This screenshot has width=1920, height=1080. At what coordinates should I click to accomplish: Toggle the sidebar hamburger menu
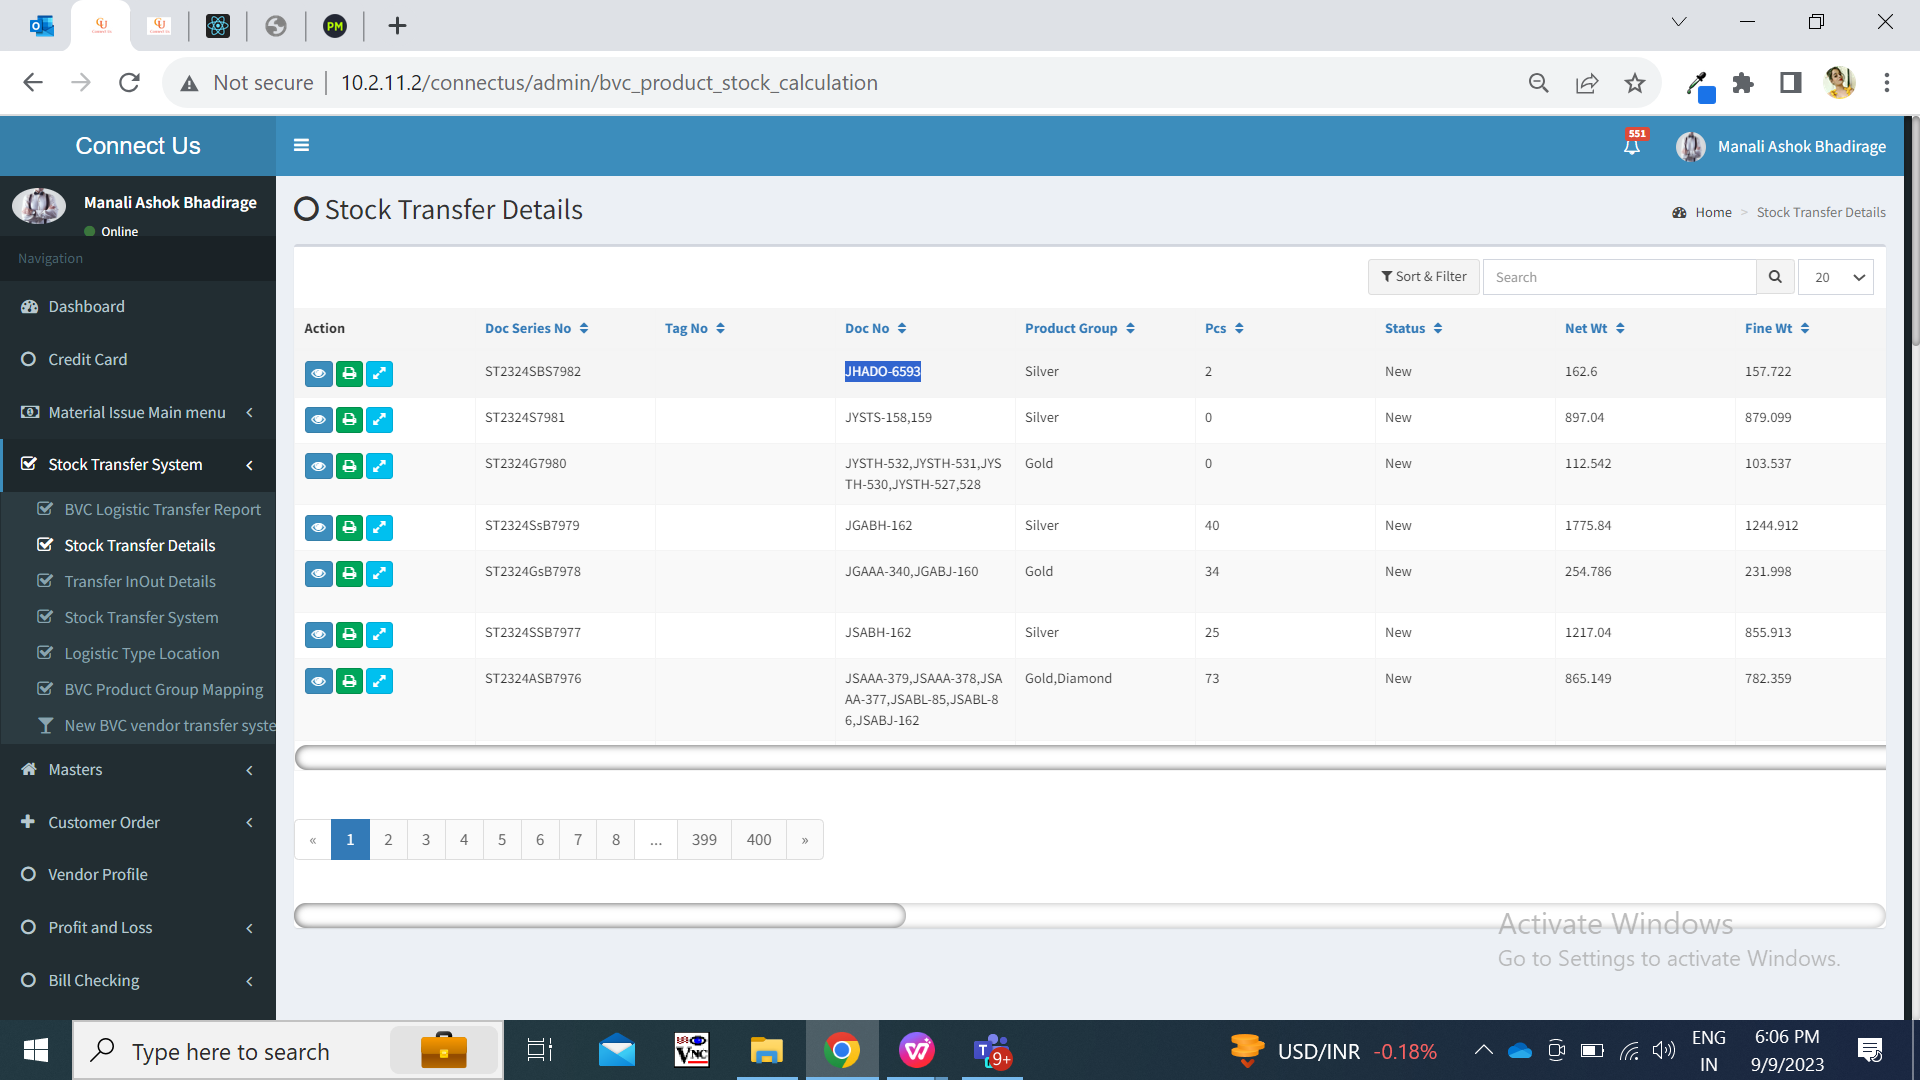click(x=301, y=145)
